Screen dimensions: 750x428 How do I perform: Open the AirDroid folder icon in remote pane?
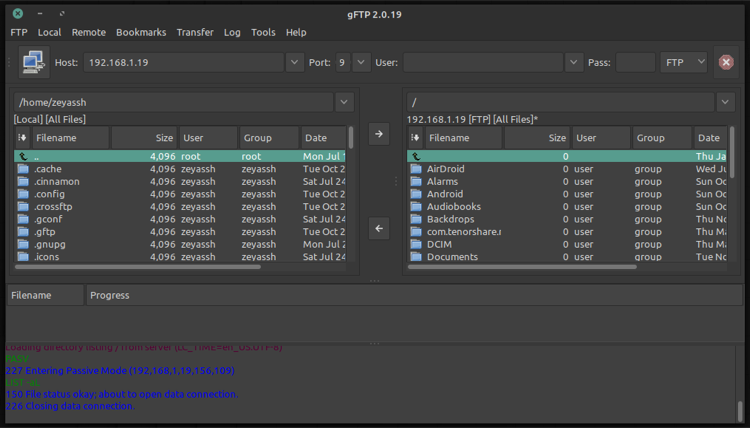tap(417, 169)
